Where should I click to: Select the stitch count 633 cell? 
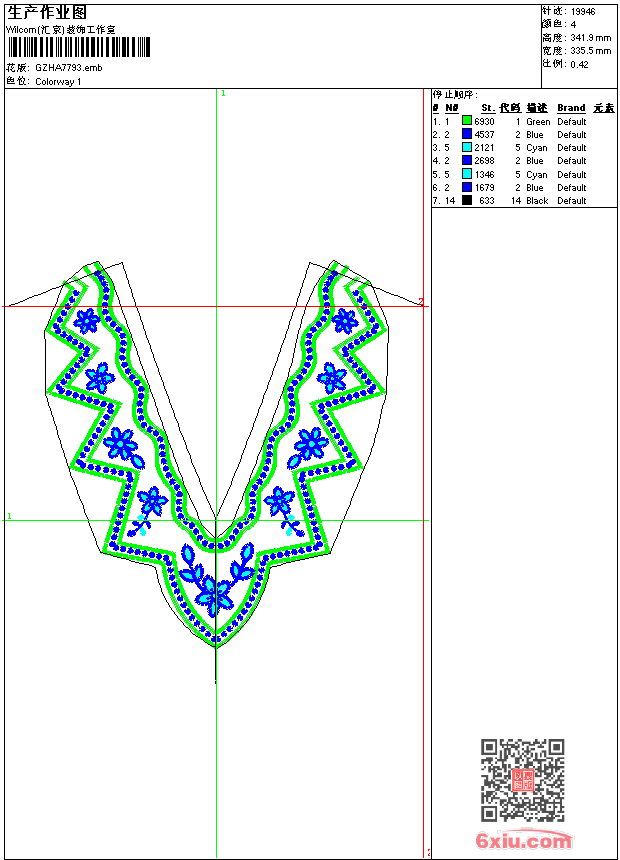pyautogui.click(x=487, y=201)
